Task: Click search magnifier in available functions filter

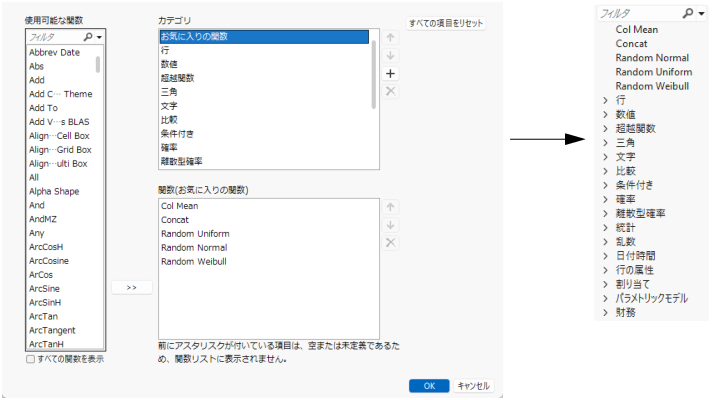Action: tap(88, 37)
